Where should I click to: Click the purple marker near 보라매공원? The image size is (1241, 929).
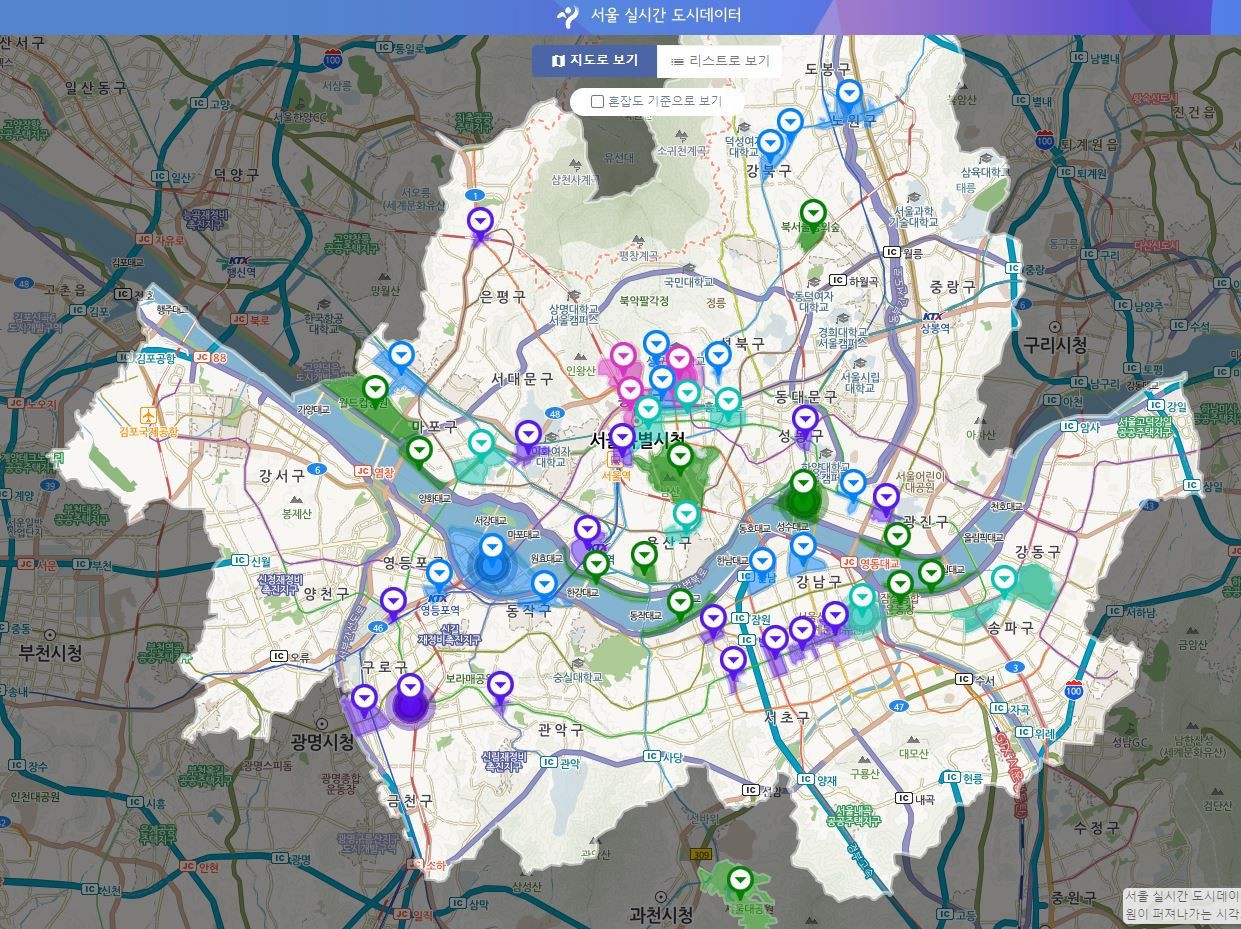[500, 687]
